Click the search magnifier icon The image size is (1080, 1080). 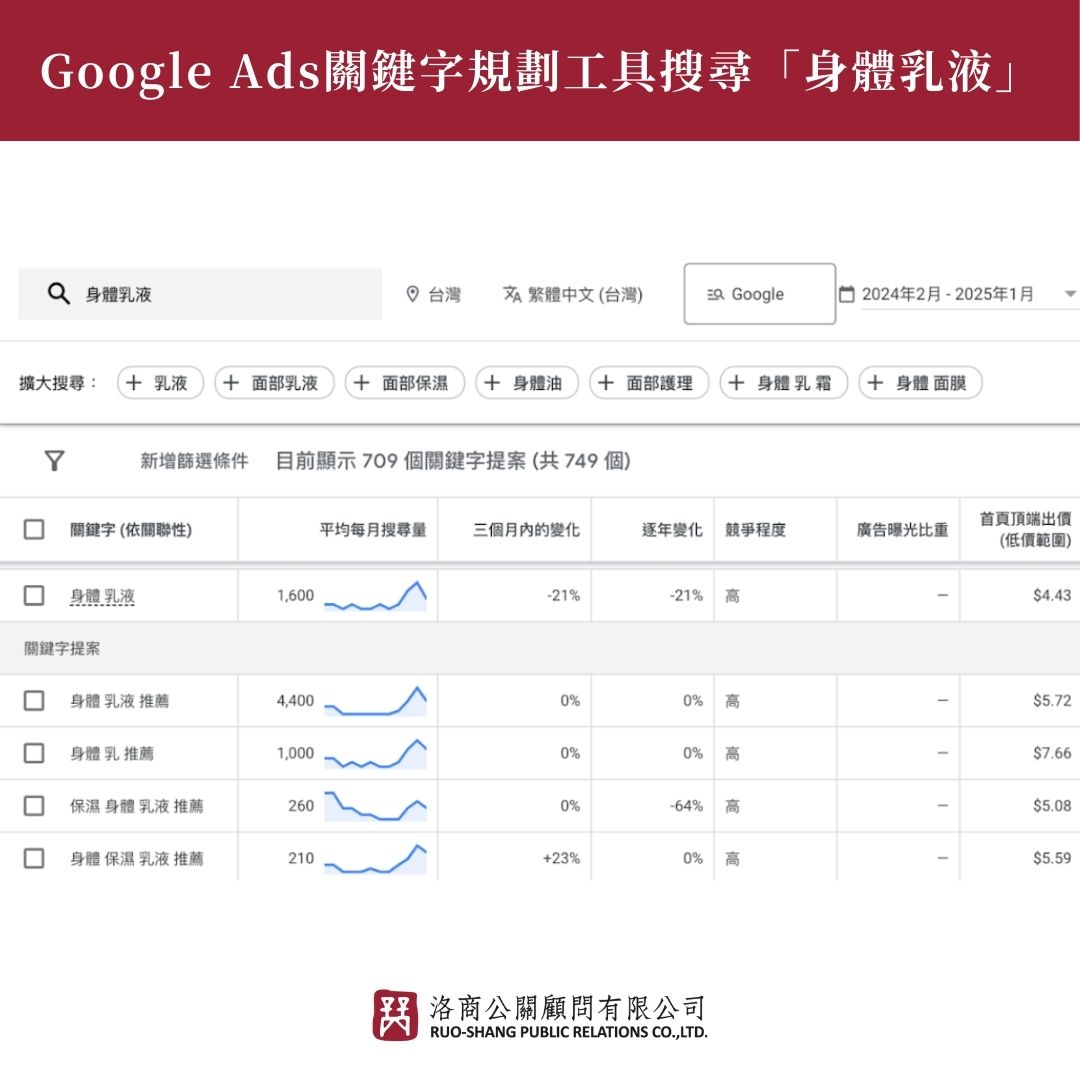click(x=59, y=294)
